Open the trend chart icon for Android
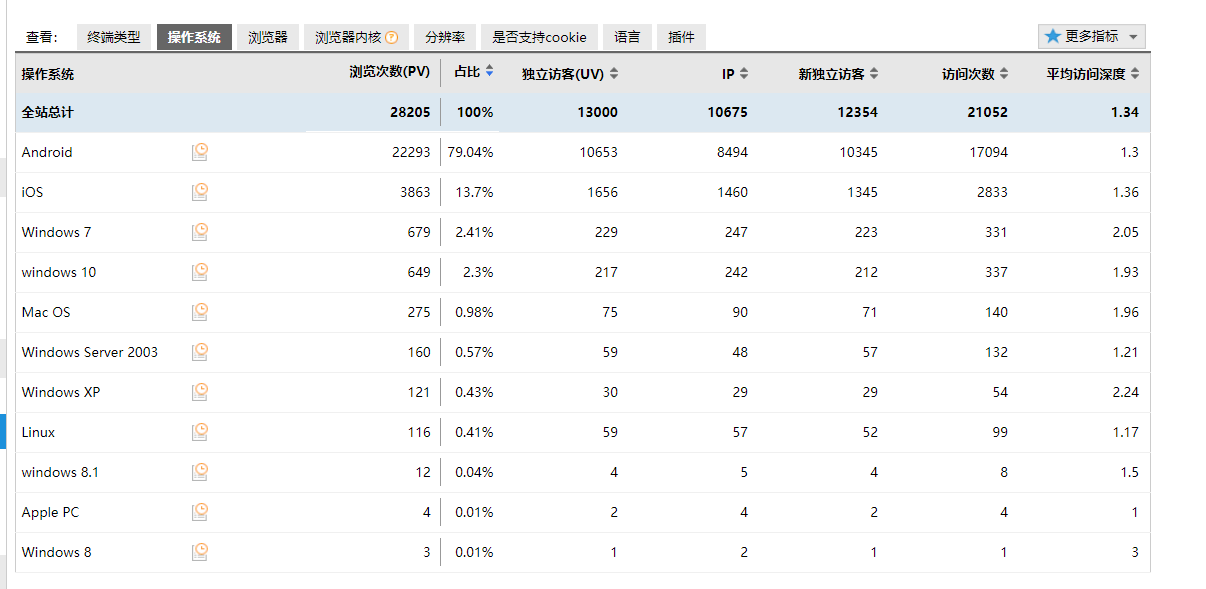 coord(199,152)
